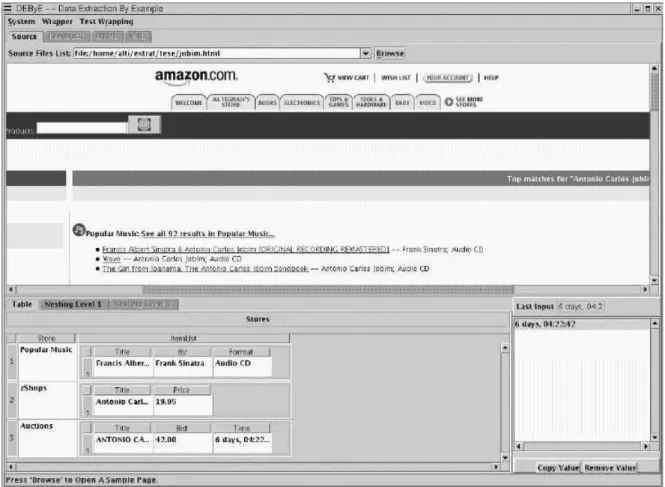Viewport: 665px width, 487px height.
Task: Expand the Source Files List dropdown
Action: [366, 53]
